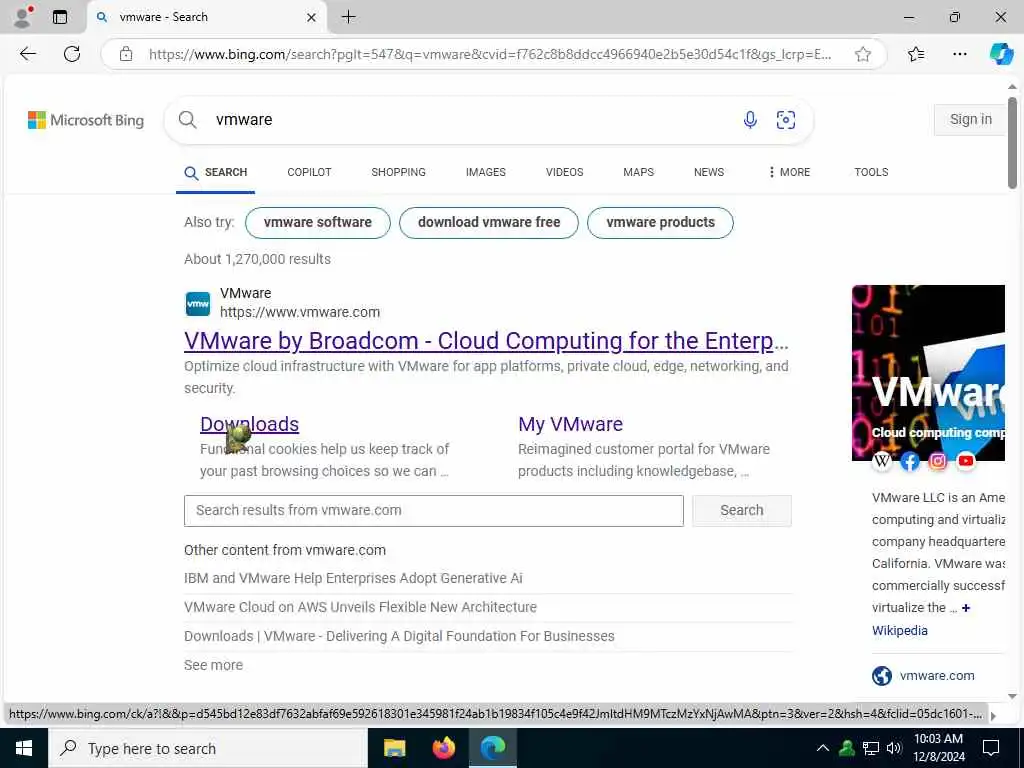Open Windows Start menu
Image resolution: width=1024 pixels, height=768 pixels.
(x=24, y=748)
